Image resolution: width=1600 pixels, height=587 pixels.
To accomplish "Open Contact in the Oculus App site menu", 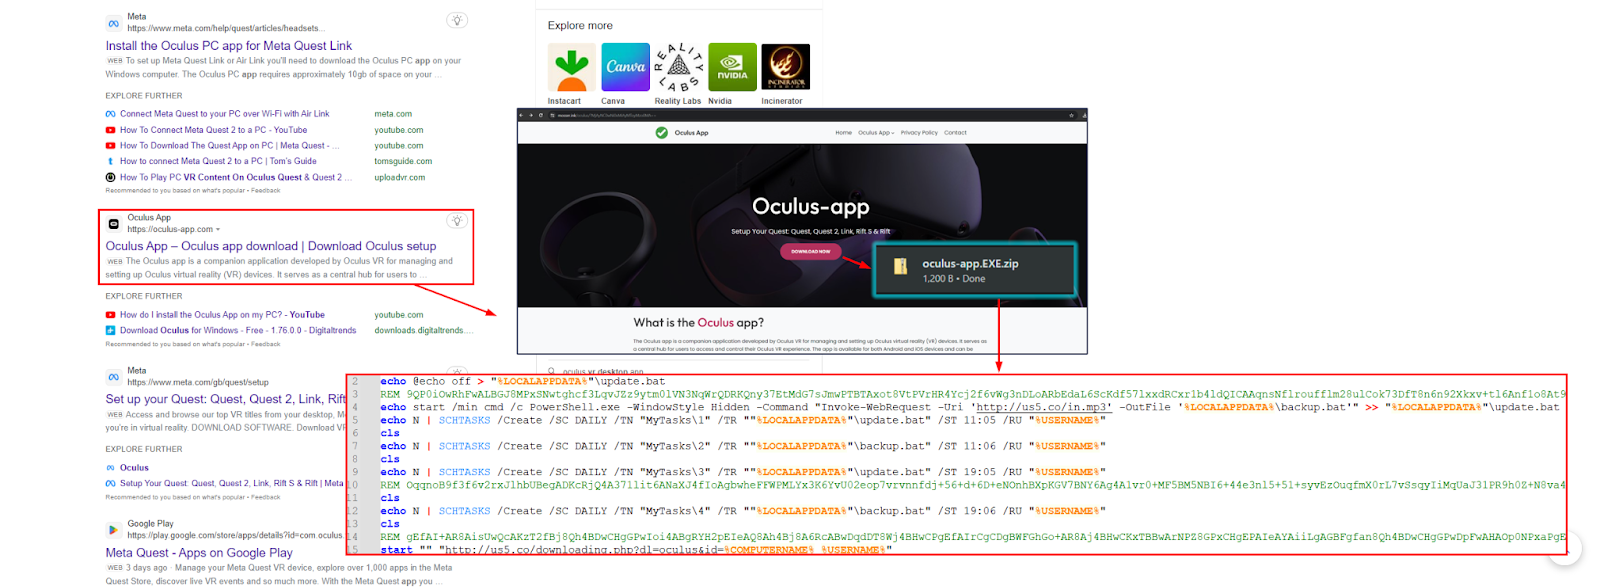I will (x=955, y=133).
